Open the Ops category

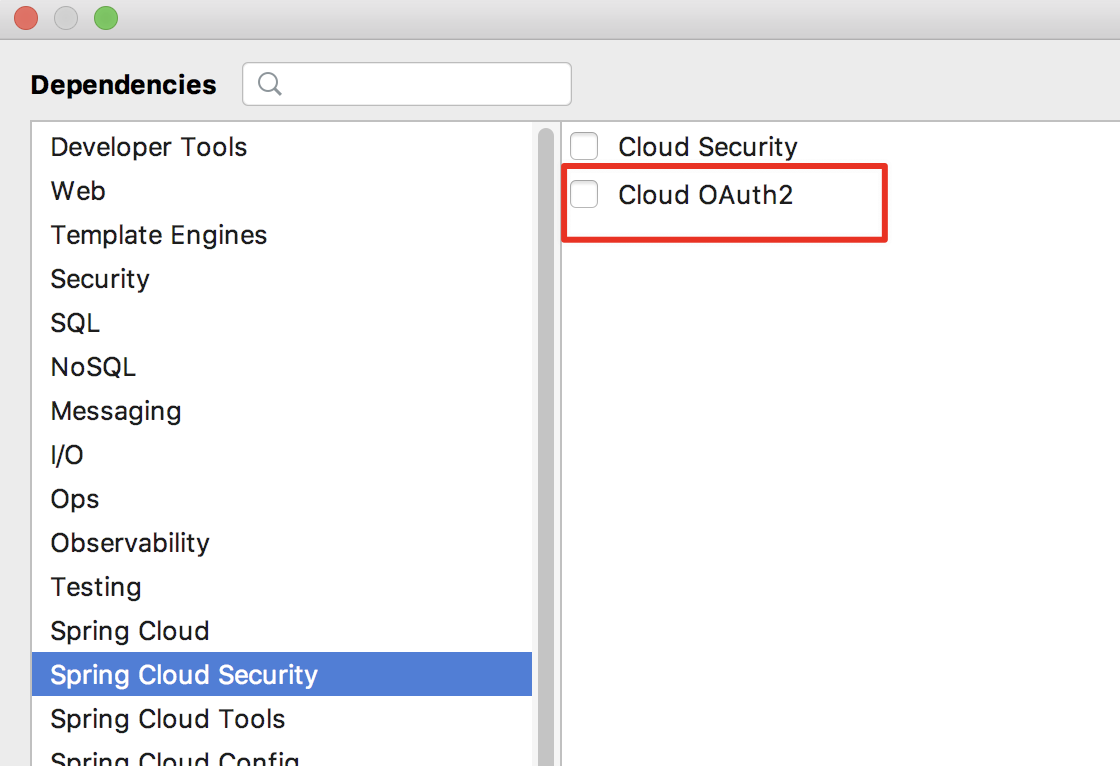(x=75, y=499)
